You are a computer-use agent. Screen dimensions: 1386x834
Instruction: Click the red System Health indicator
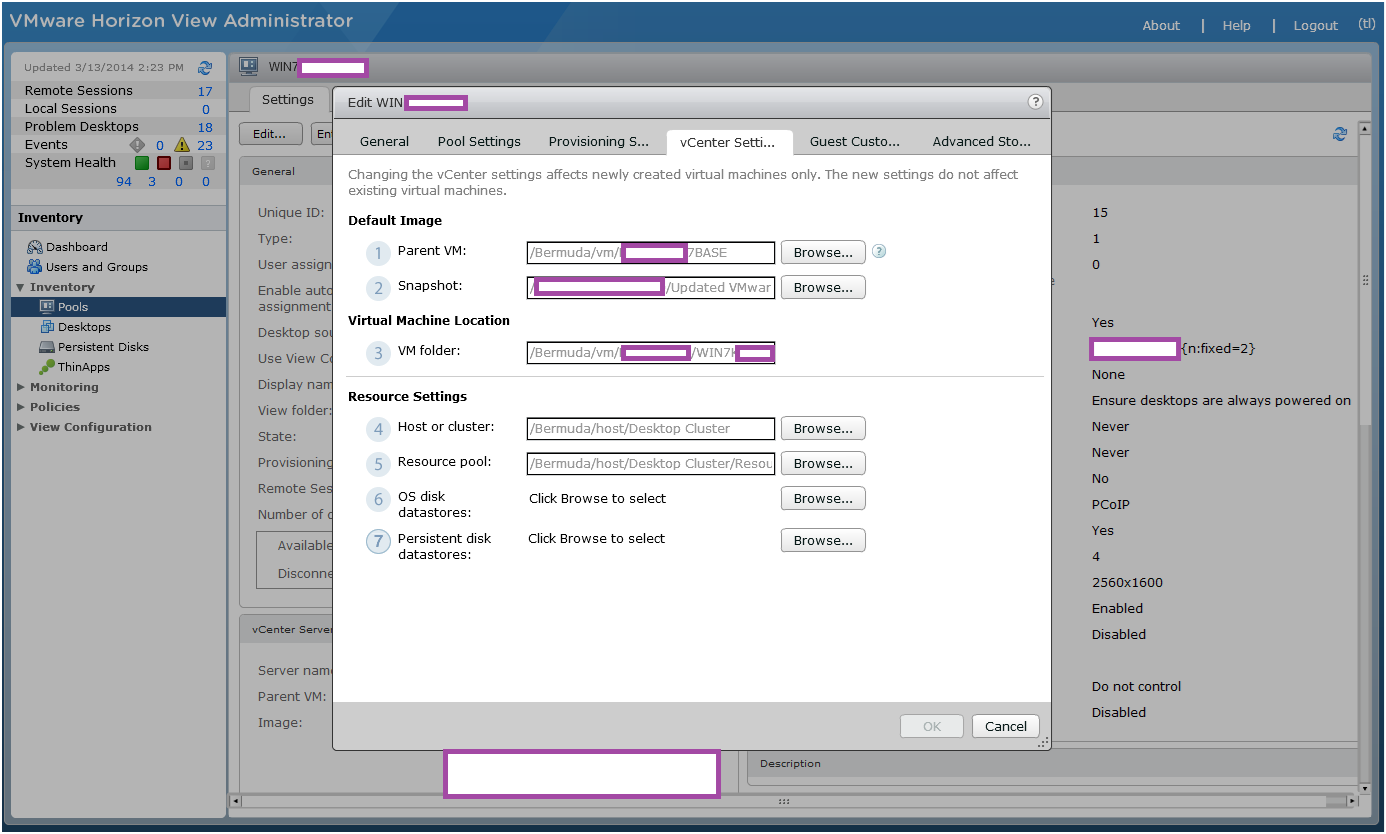tap(163, 163)
